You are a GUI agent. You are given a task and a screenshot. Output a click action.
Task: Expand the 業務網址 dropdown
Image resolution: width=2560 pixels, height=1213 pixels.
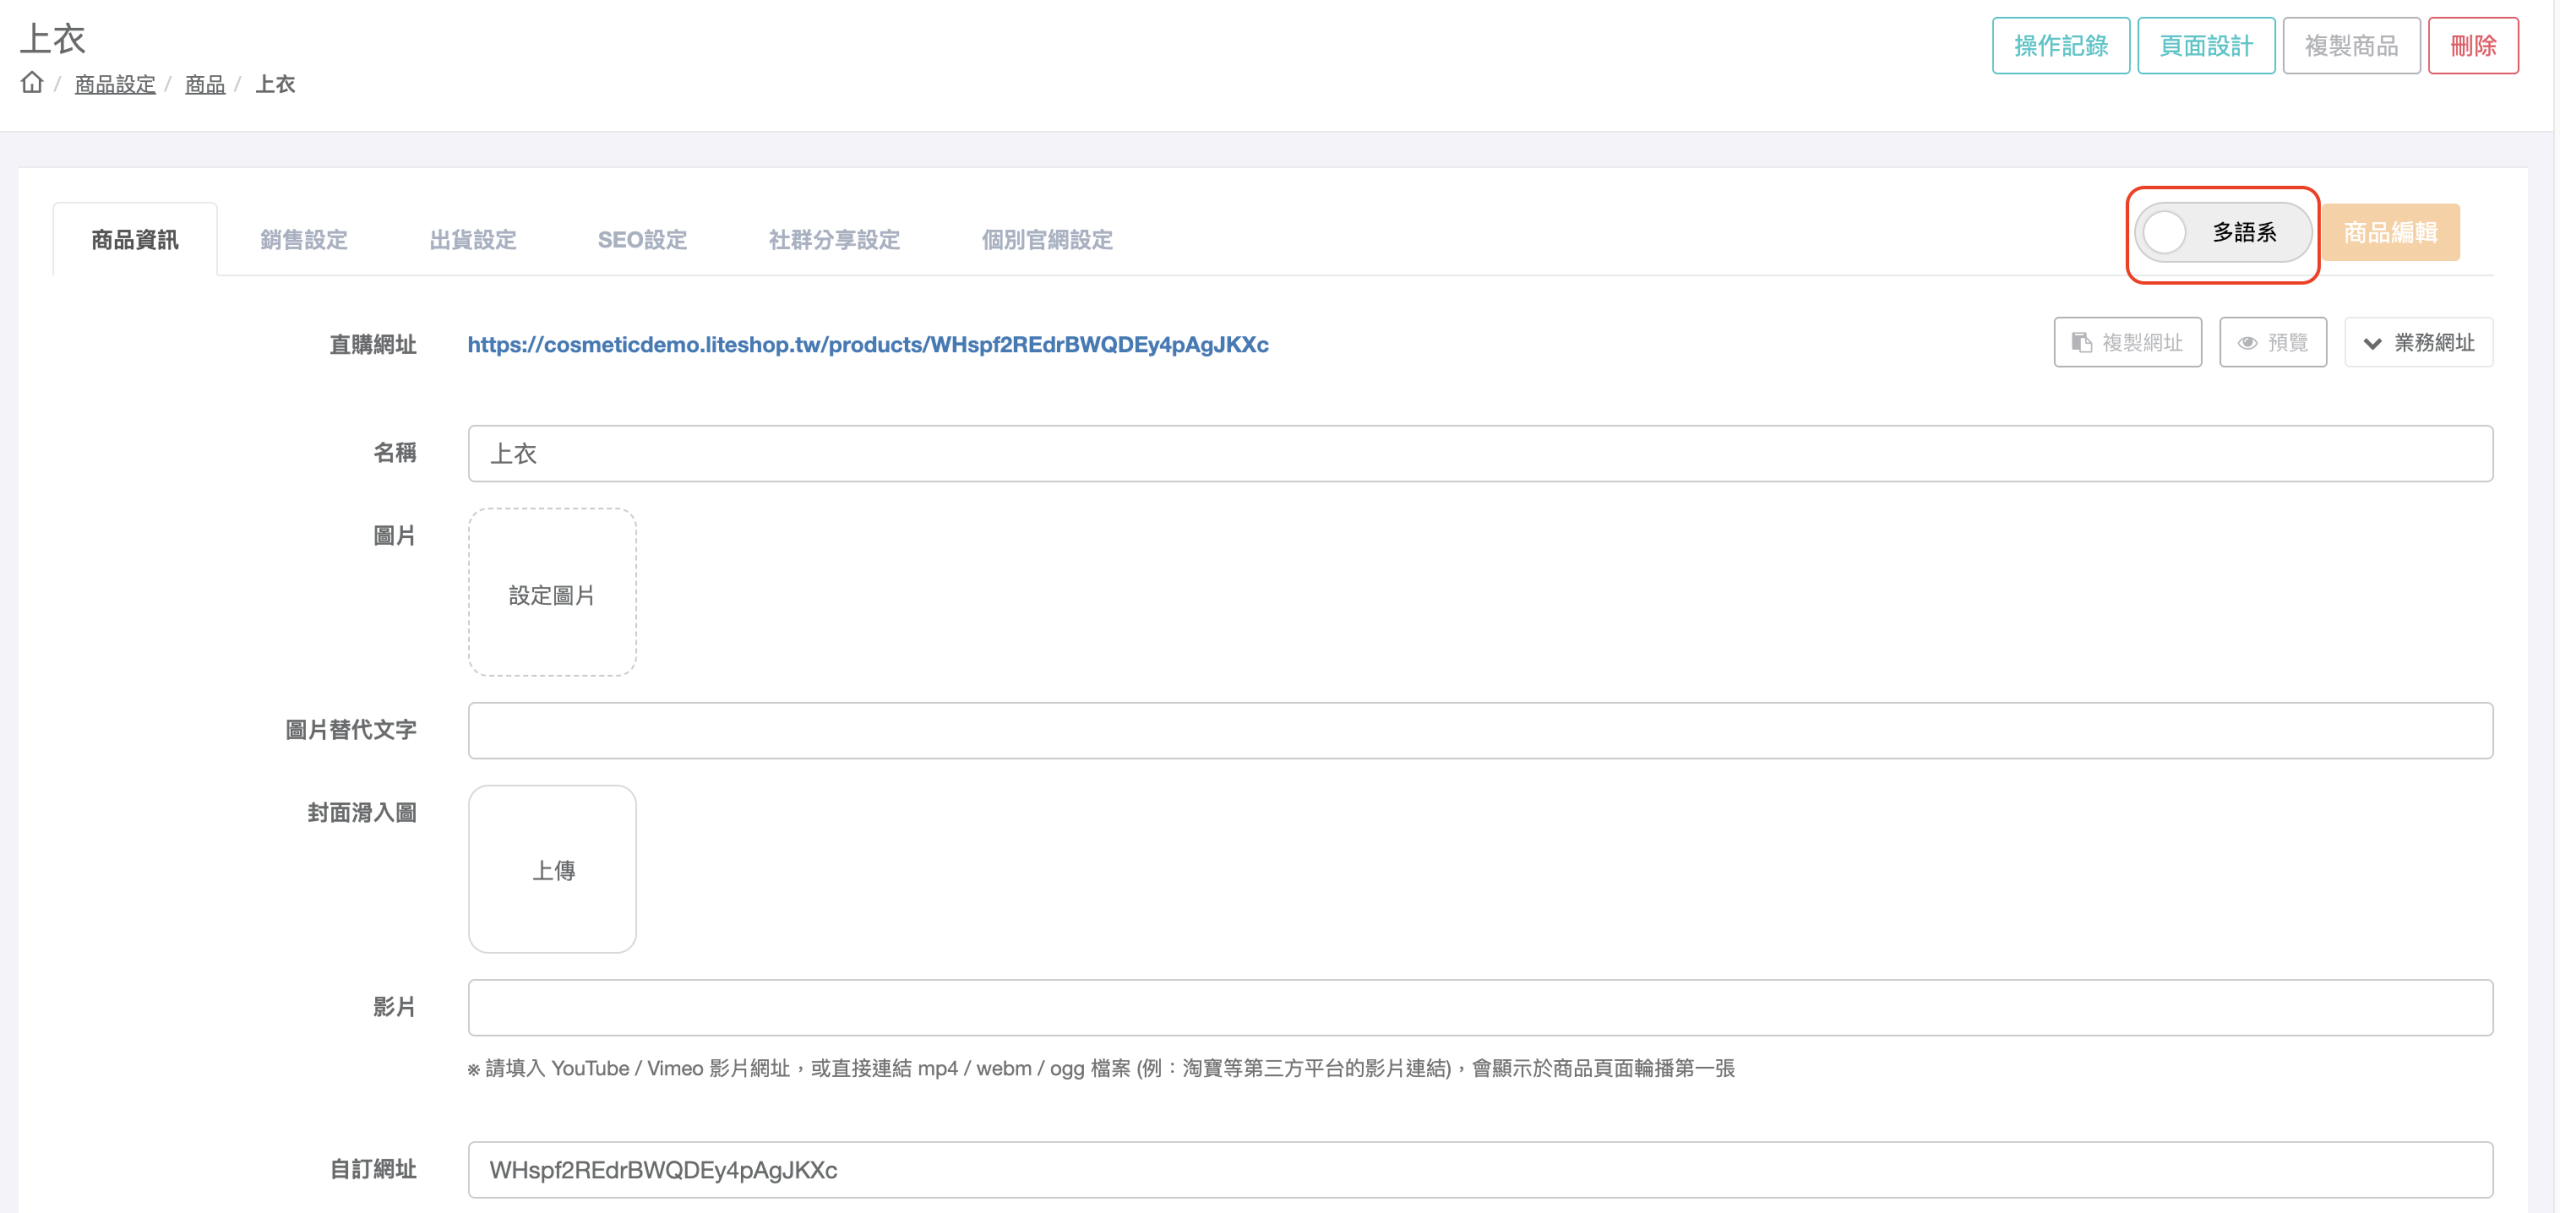[2418, 343]
